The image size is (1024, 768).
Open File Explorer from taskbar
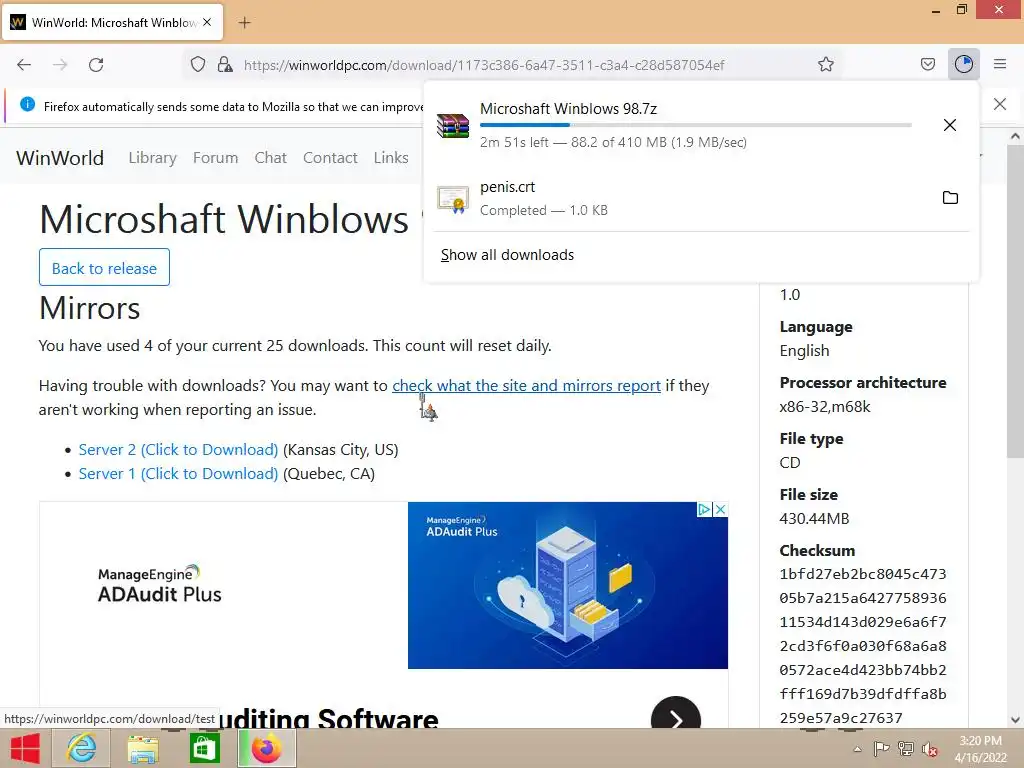tap(143, 748)
